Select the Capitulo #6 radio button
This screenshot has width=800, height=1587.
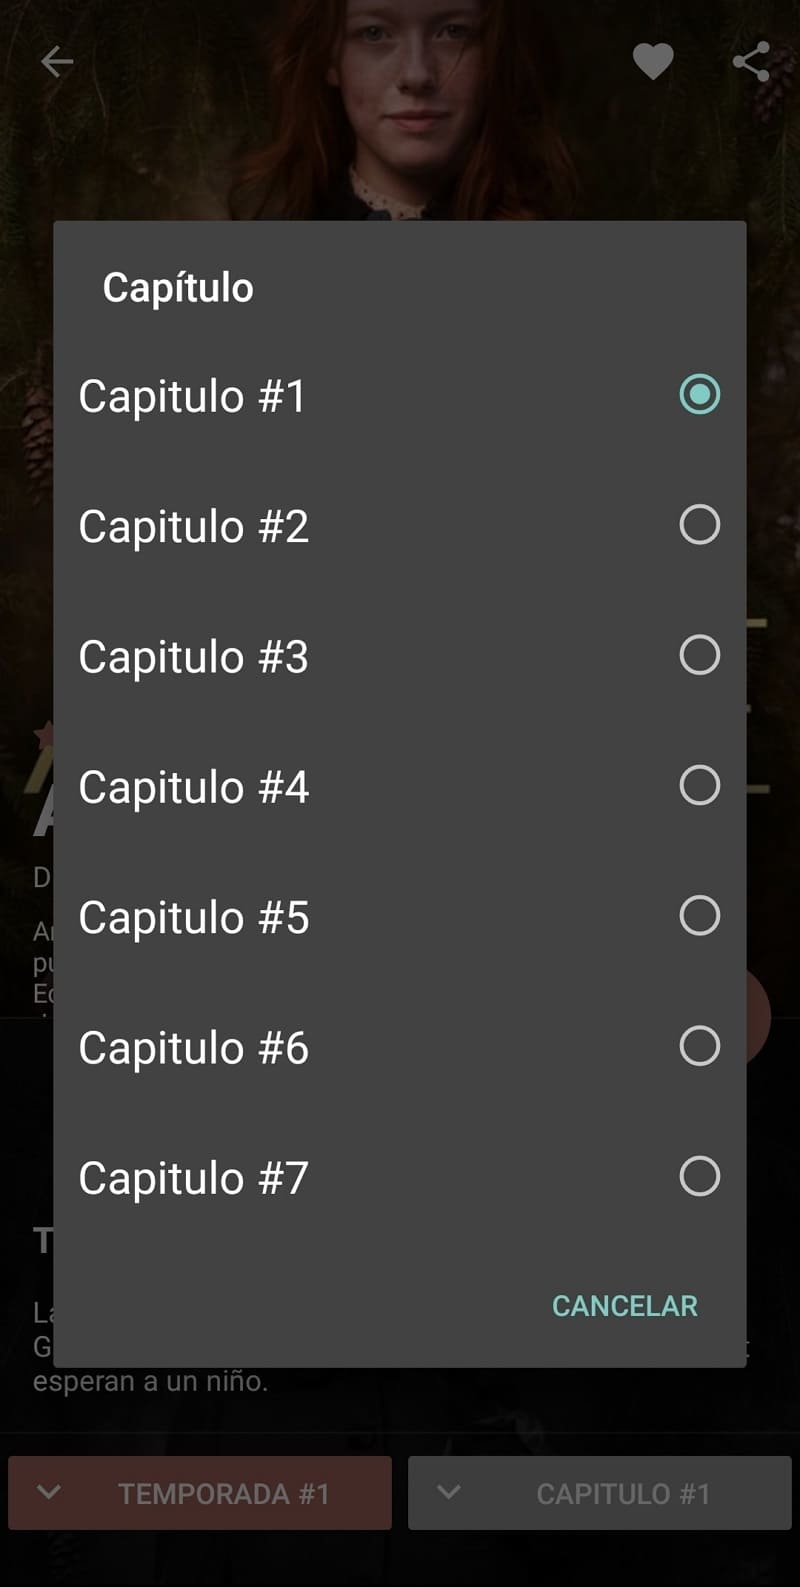tap(699, 1046)
